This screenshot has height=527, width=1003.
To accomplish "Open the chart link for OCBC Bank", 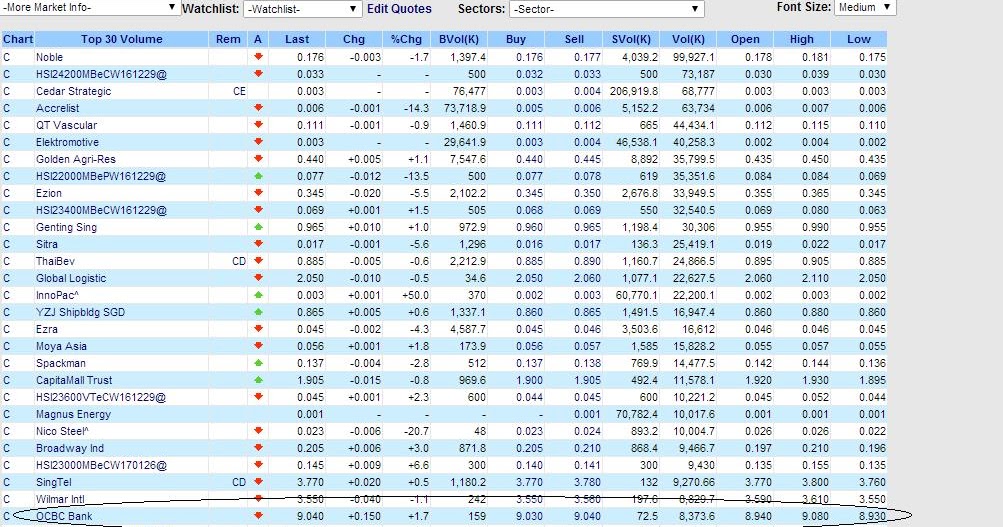I will point(6,516).
